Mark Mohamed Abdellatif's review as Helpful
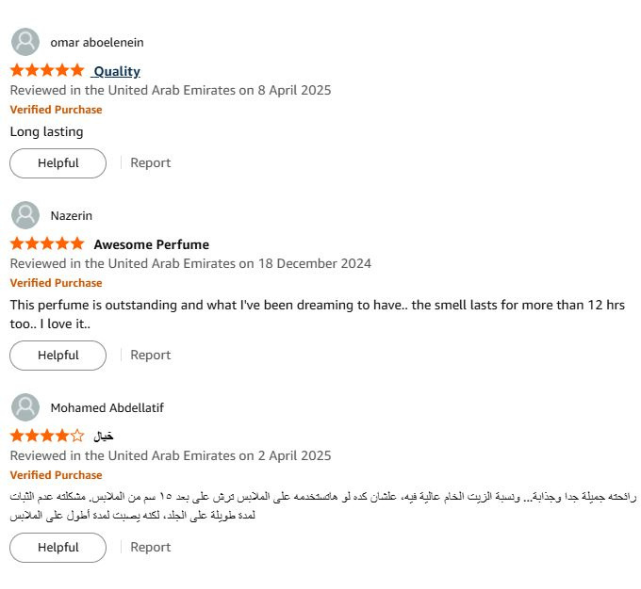This screenshot has width=641, height=589. (x=58, y=547)
